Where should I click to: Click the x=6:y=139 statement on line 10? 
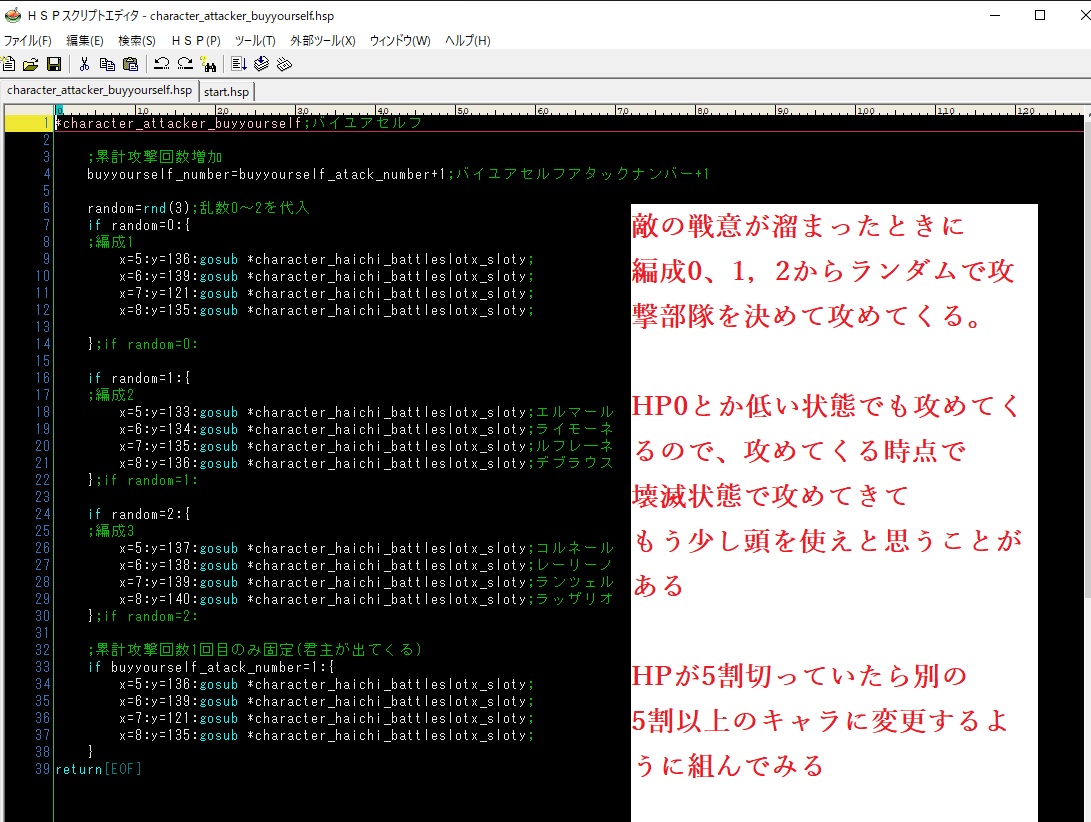326,276
